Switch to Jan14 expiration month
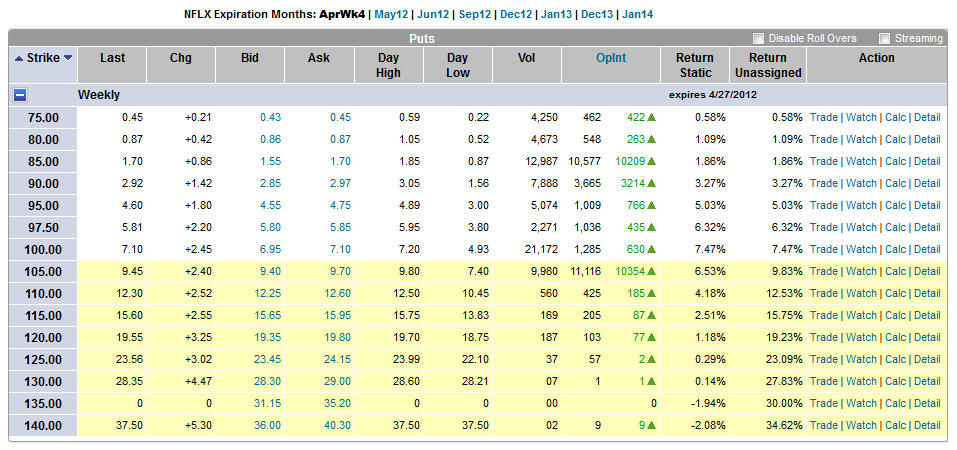 [x=638, y=14]
